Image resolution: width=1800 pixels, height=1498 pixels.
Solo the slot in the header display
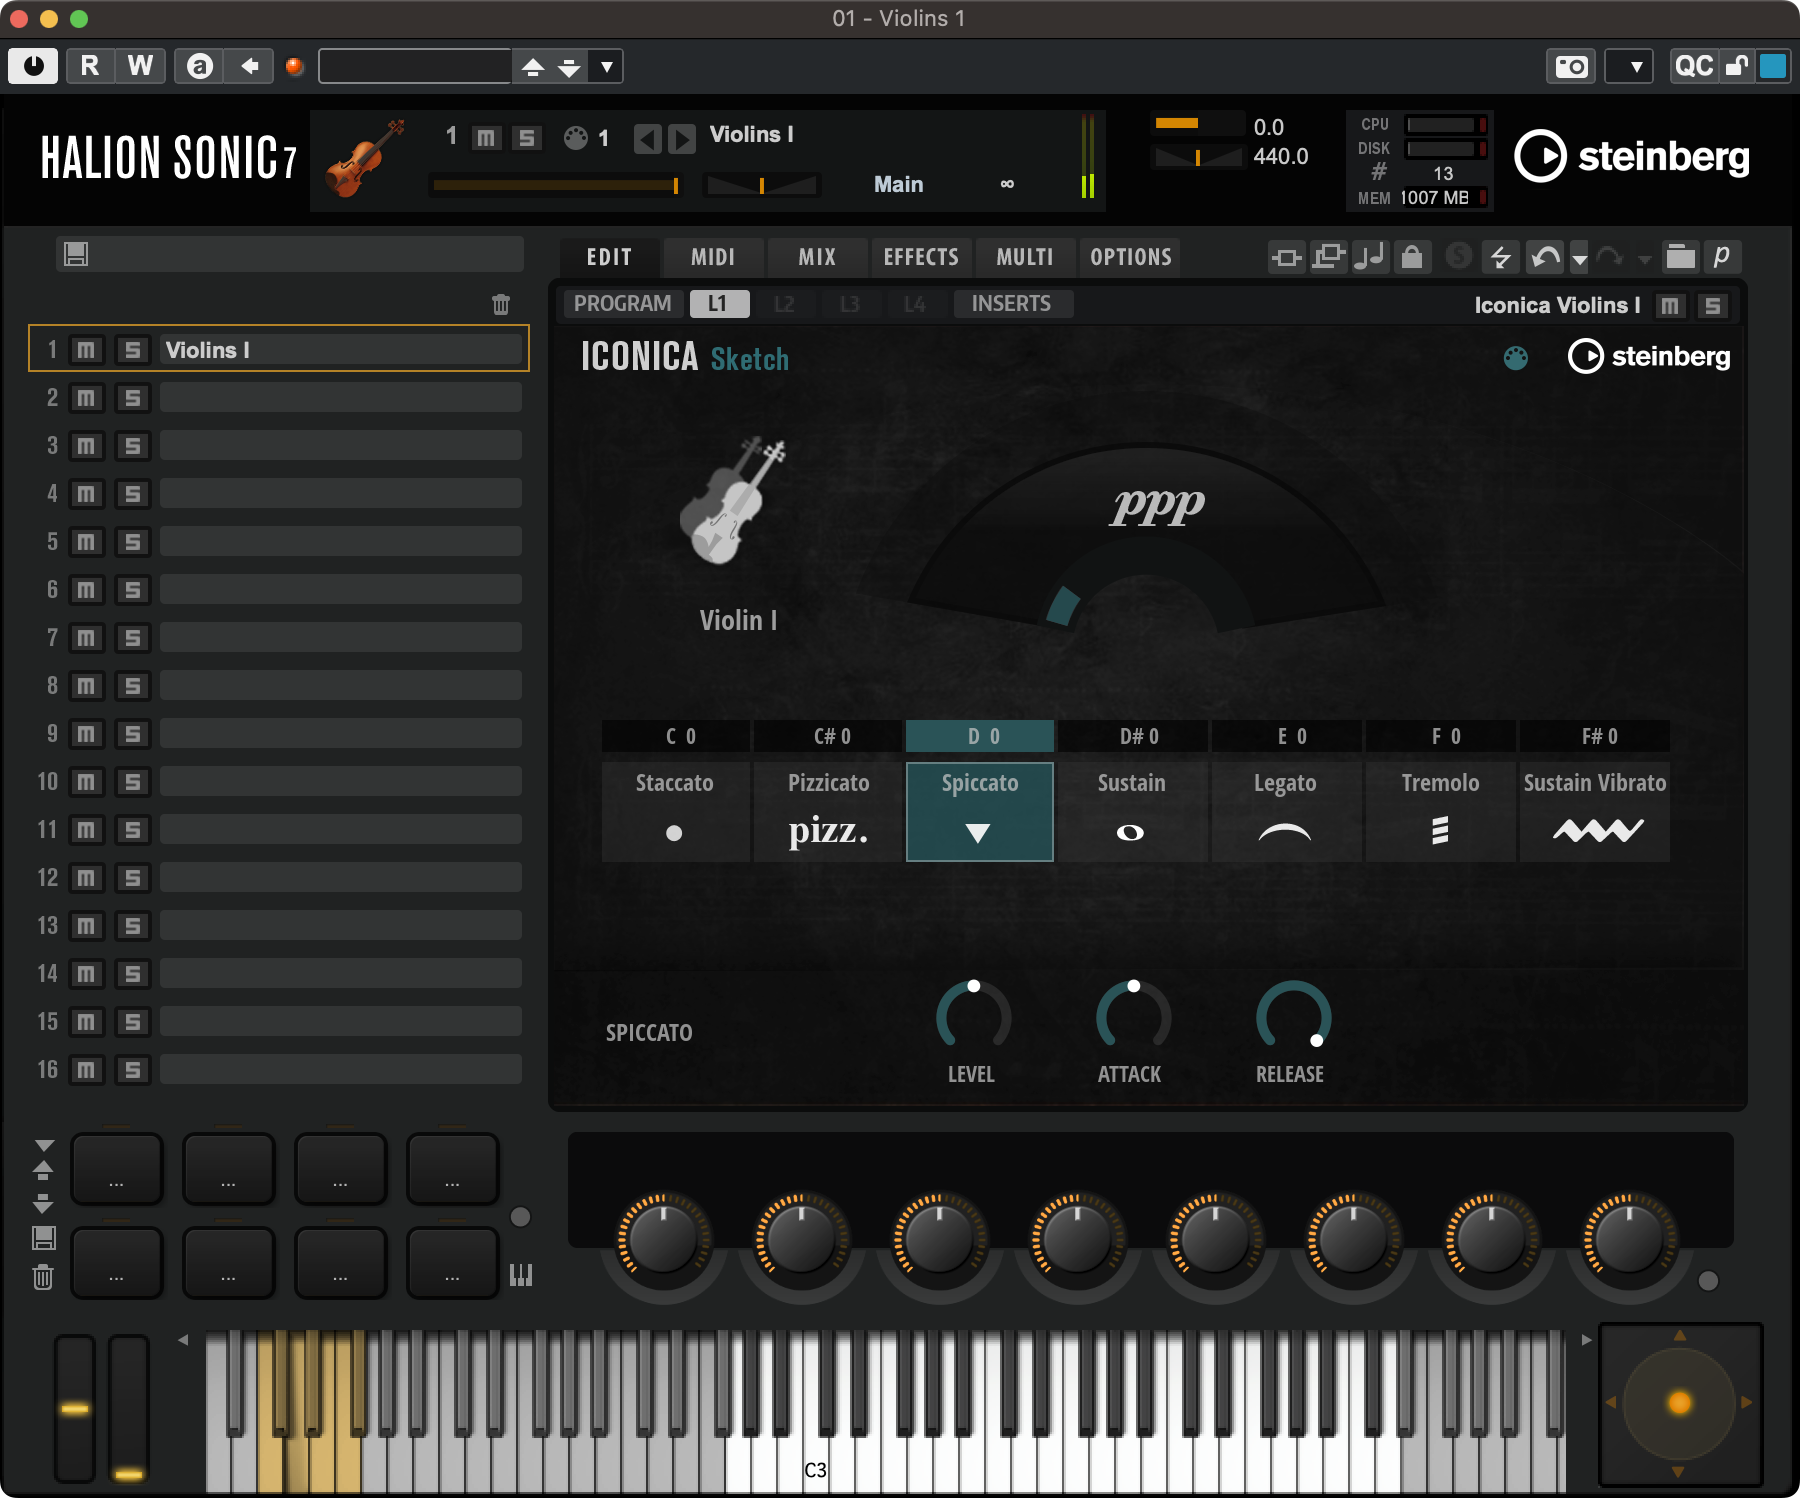[x=526, y=137]
